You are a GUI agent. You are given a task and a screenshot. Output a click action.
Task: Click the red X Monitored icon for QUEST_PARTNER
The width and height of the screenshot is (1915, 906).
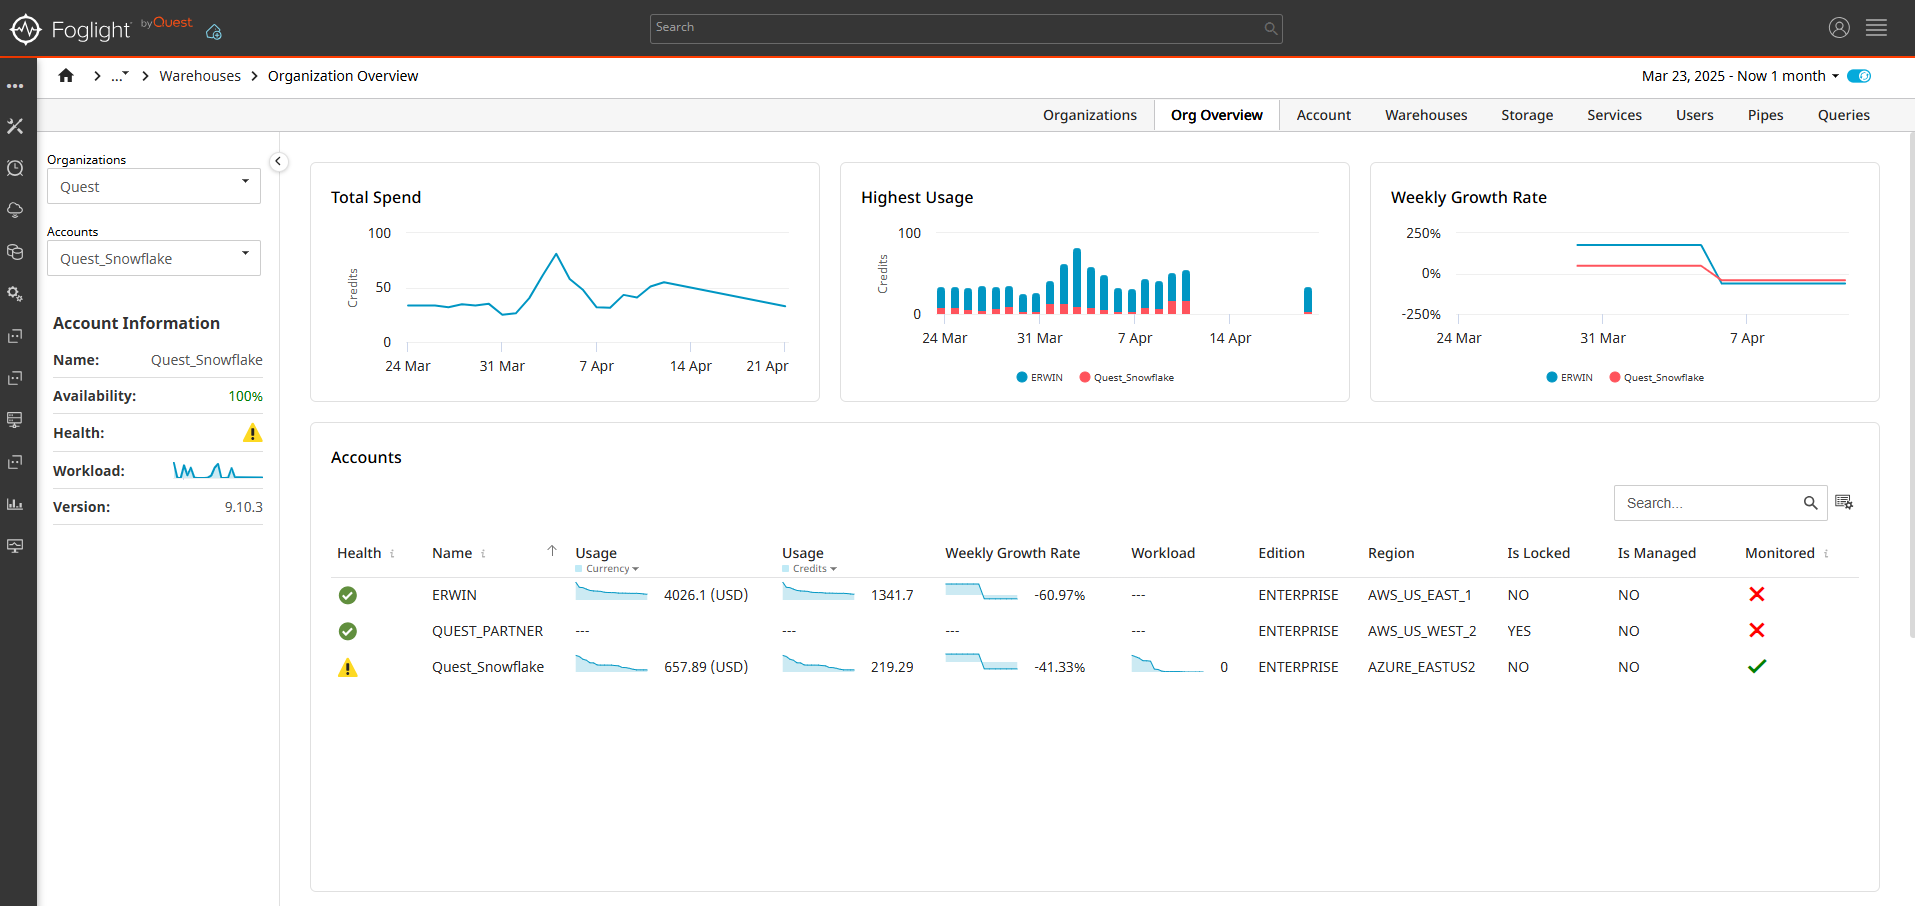click(1757, 630)
